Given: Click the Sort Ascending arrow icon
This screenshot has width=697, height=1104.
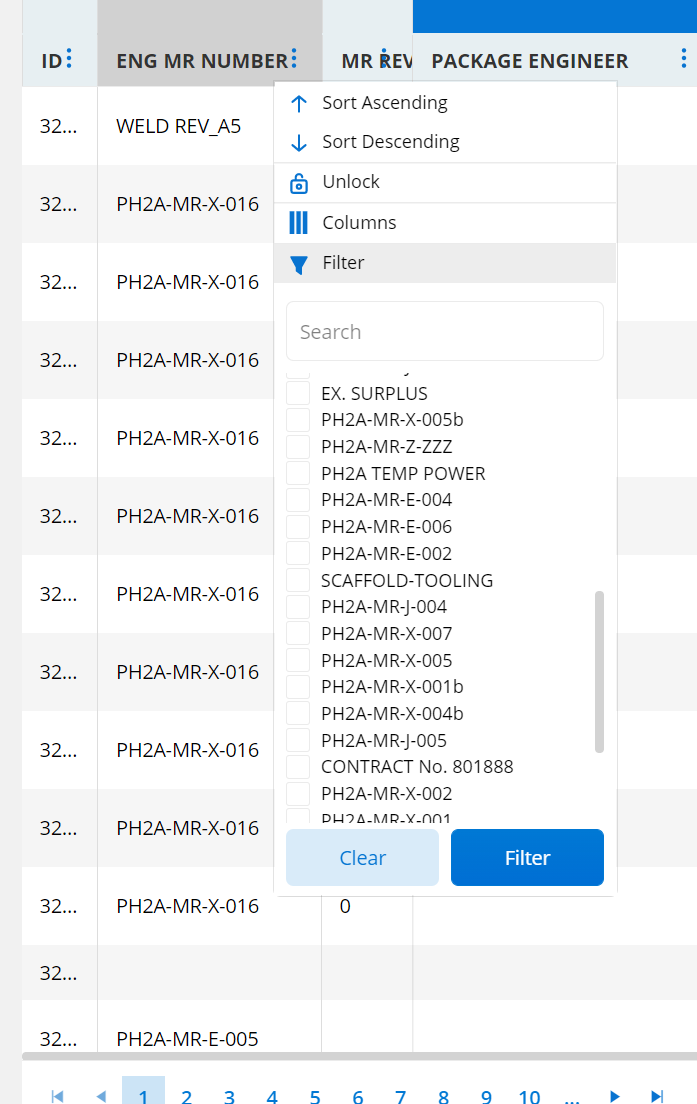Looking at the screenshot, I should [299, 104].
